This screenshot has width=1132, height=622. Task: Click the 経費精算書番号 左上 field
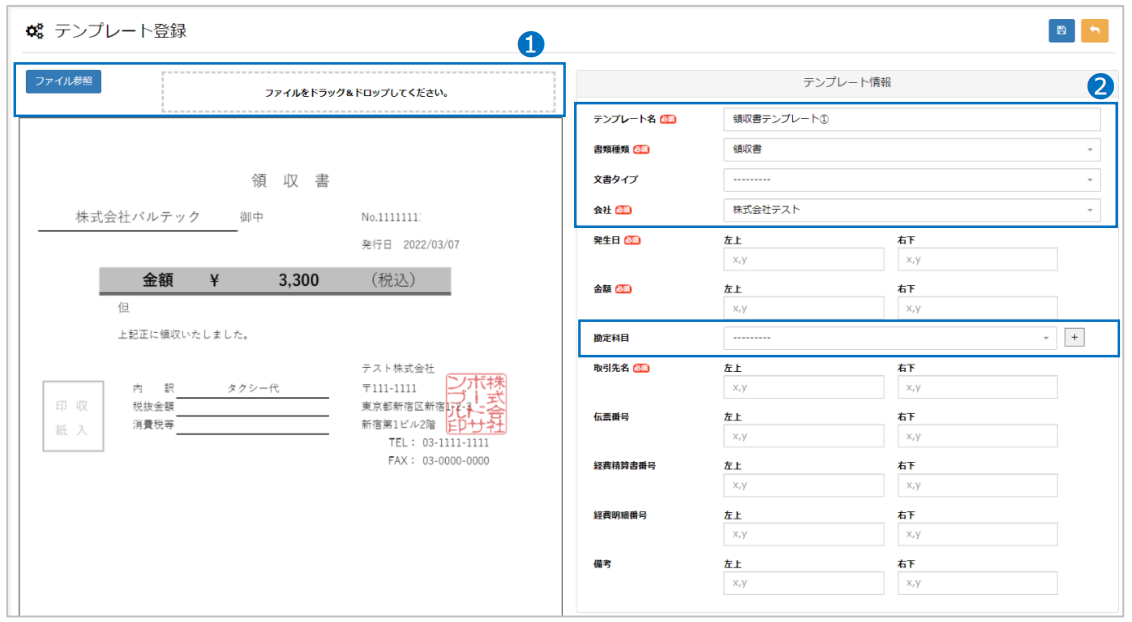pyautogui.click(x=803, y=484)
